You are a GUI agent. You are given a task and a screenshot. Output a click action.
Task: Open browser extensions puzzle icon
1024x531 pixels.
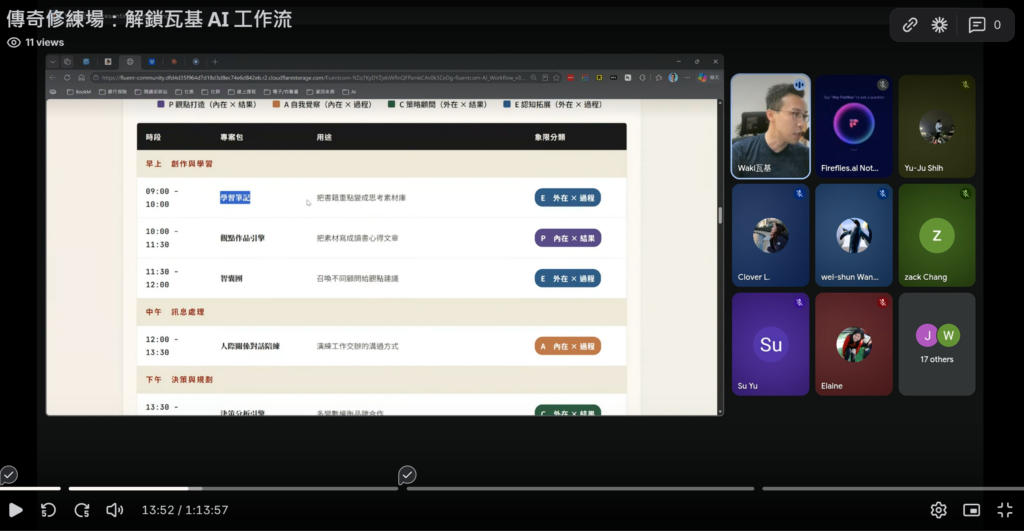(642, 78)
